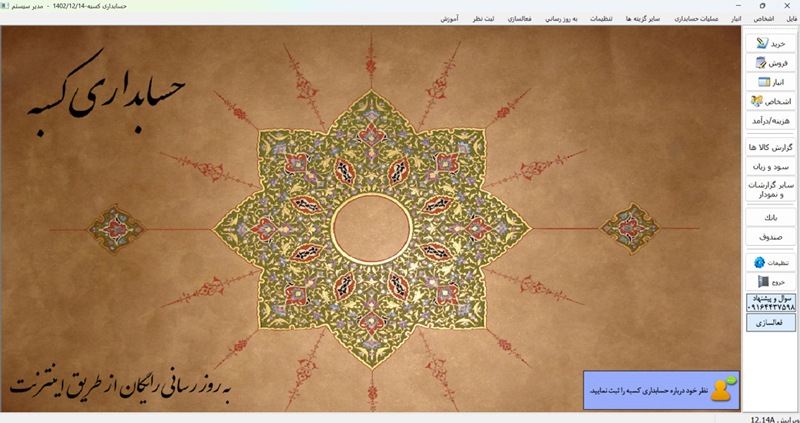Viewport: 800px width, 423px height.
Task: Open the انبار menu in the menu bar
Action: click(736, 19)
